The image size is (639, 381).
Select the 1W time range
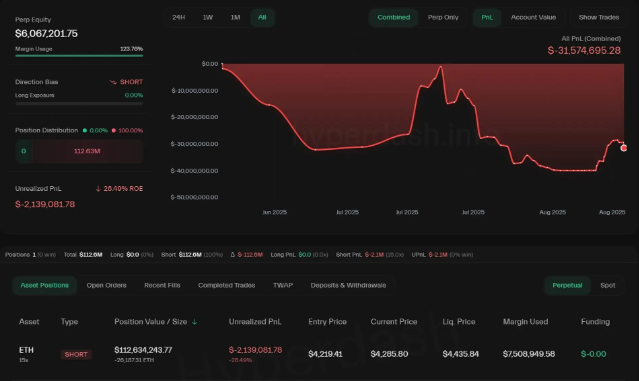(x=208, y=18)
